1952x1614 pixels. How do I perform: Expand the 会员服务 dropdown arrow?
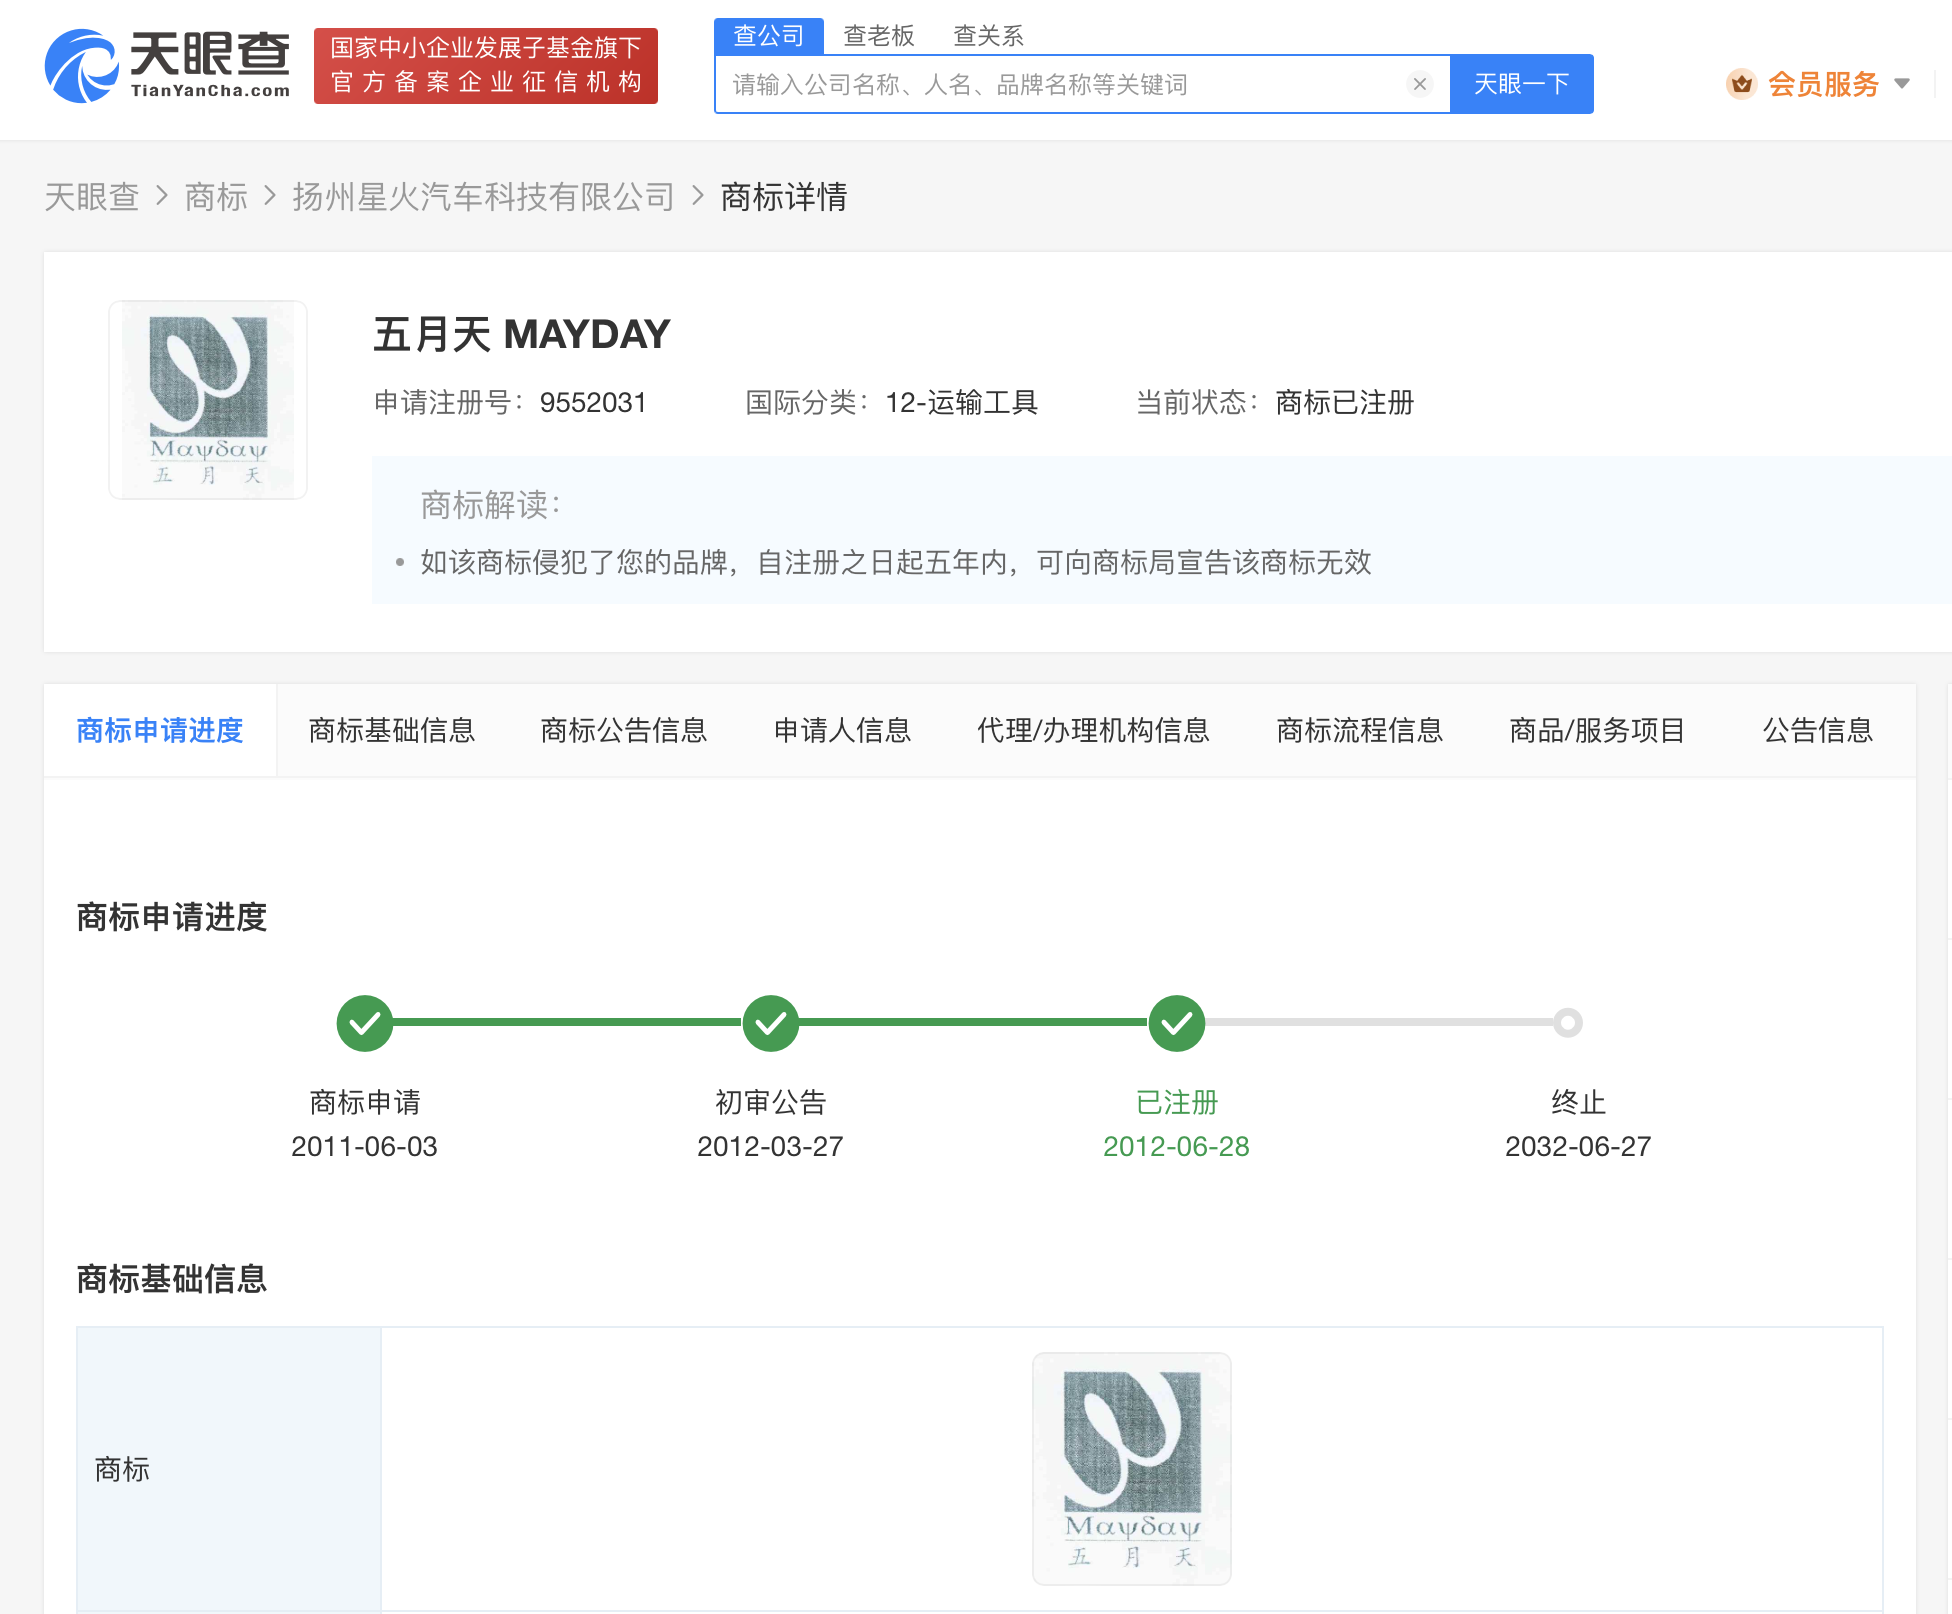point(1902,84)
